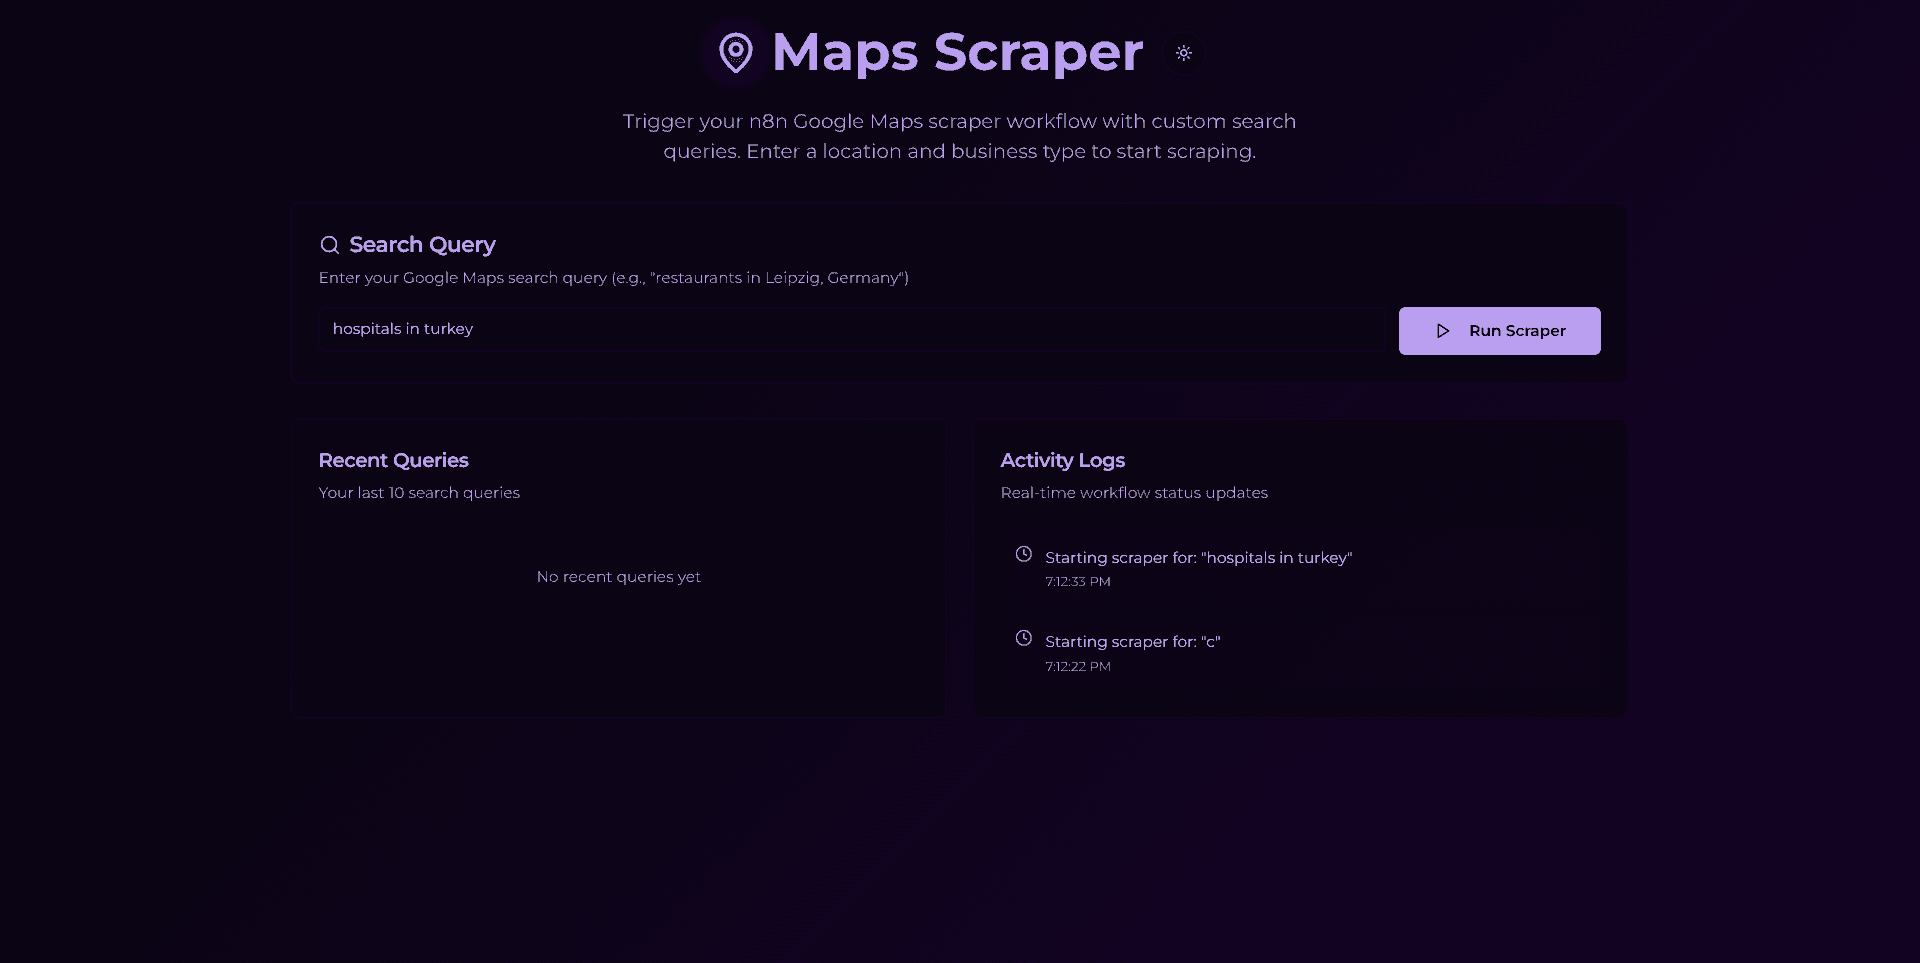Click timestamp 7:12:33 PM

1078,582
